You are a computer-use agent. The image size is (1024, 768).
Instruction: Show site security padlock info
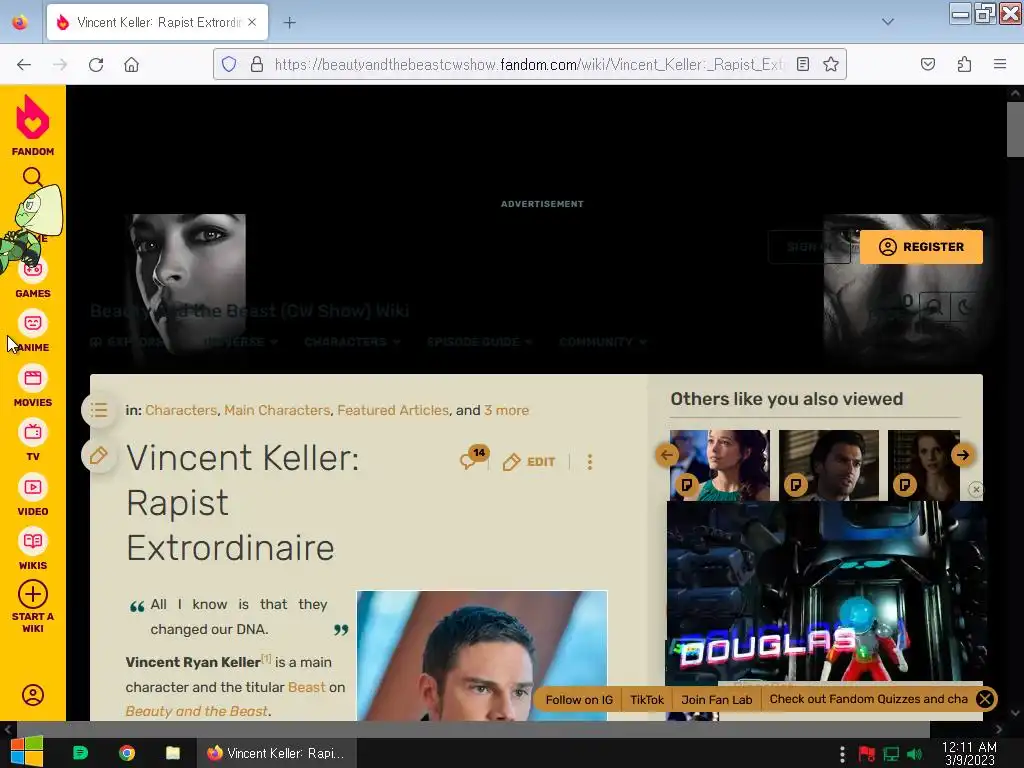[257, 64]
